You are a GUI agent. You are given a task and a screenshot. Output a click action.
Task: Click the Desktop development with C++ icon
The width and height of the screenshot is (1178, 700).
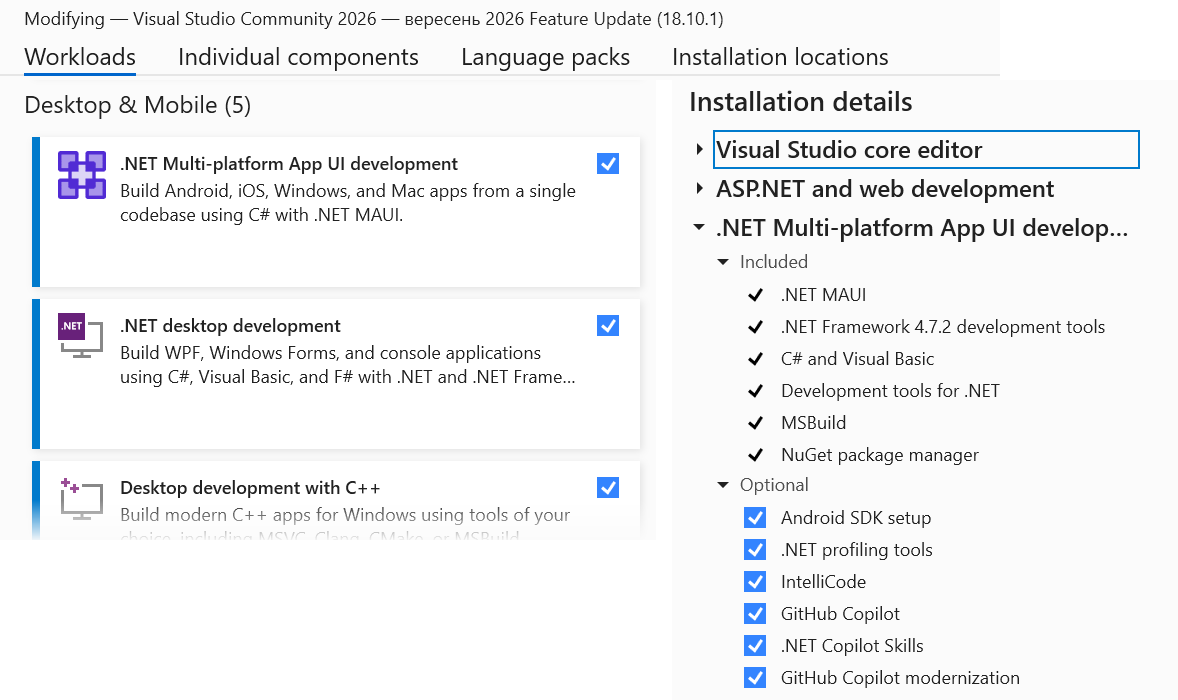[x=80, y=499]
